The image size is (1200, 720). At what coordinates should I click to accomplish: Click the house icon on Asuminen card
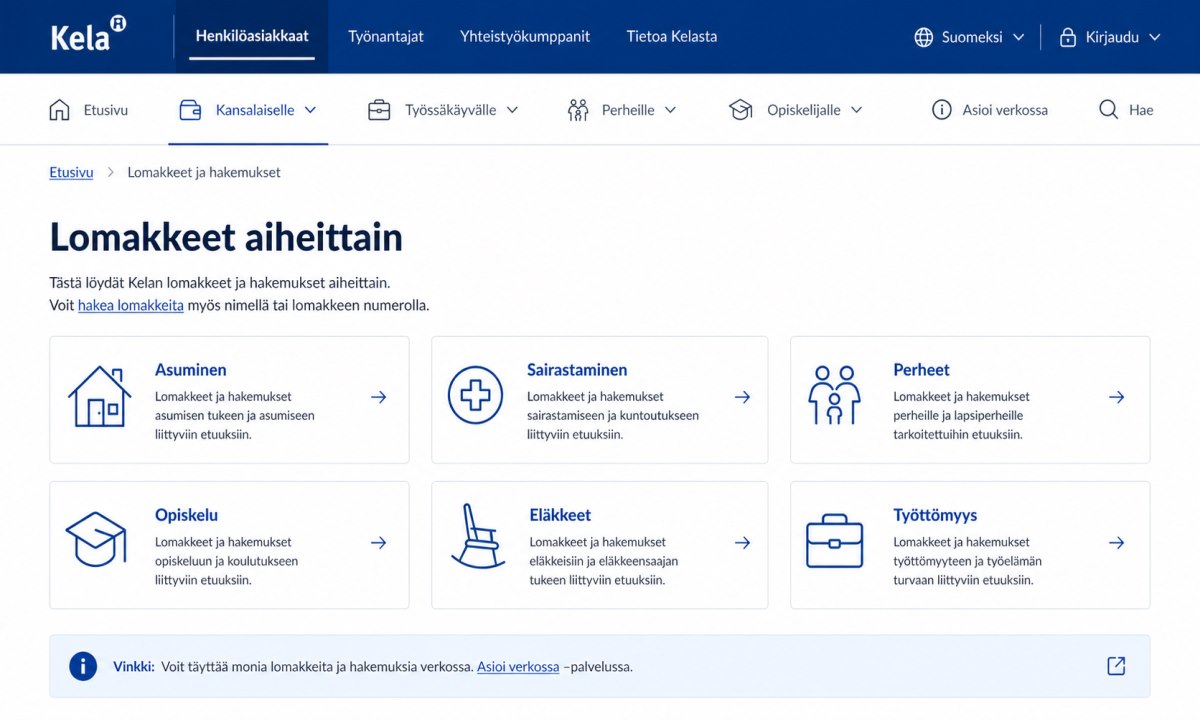point(99,396)
